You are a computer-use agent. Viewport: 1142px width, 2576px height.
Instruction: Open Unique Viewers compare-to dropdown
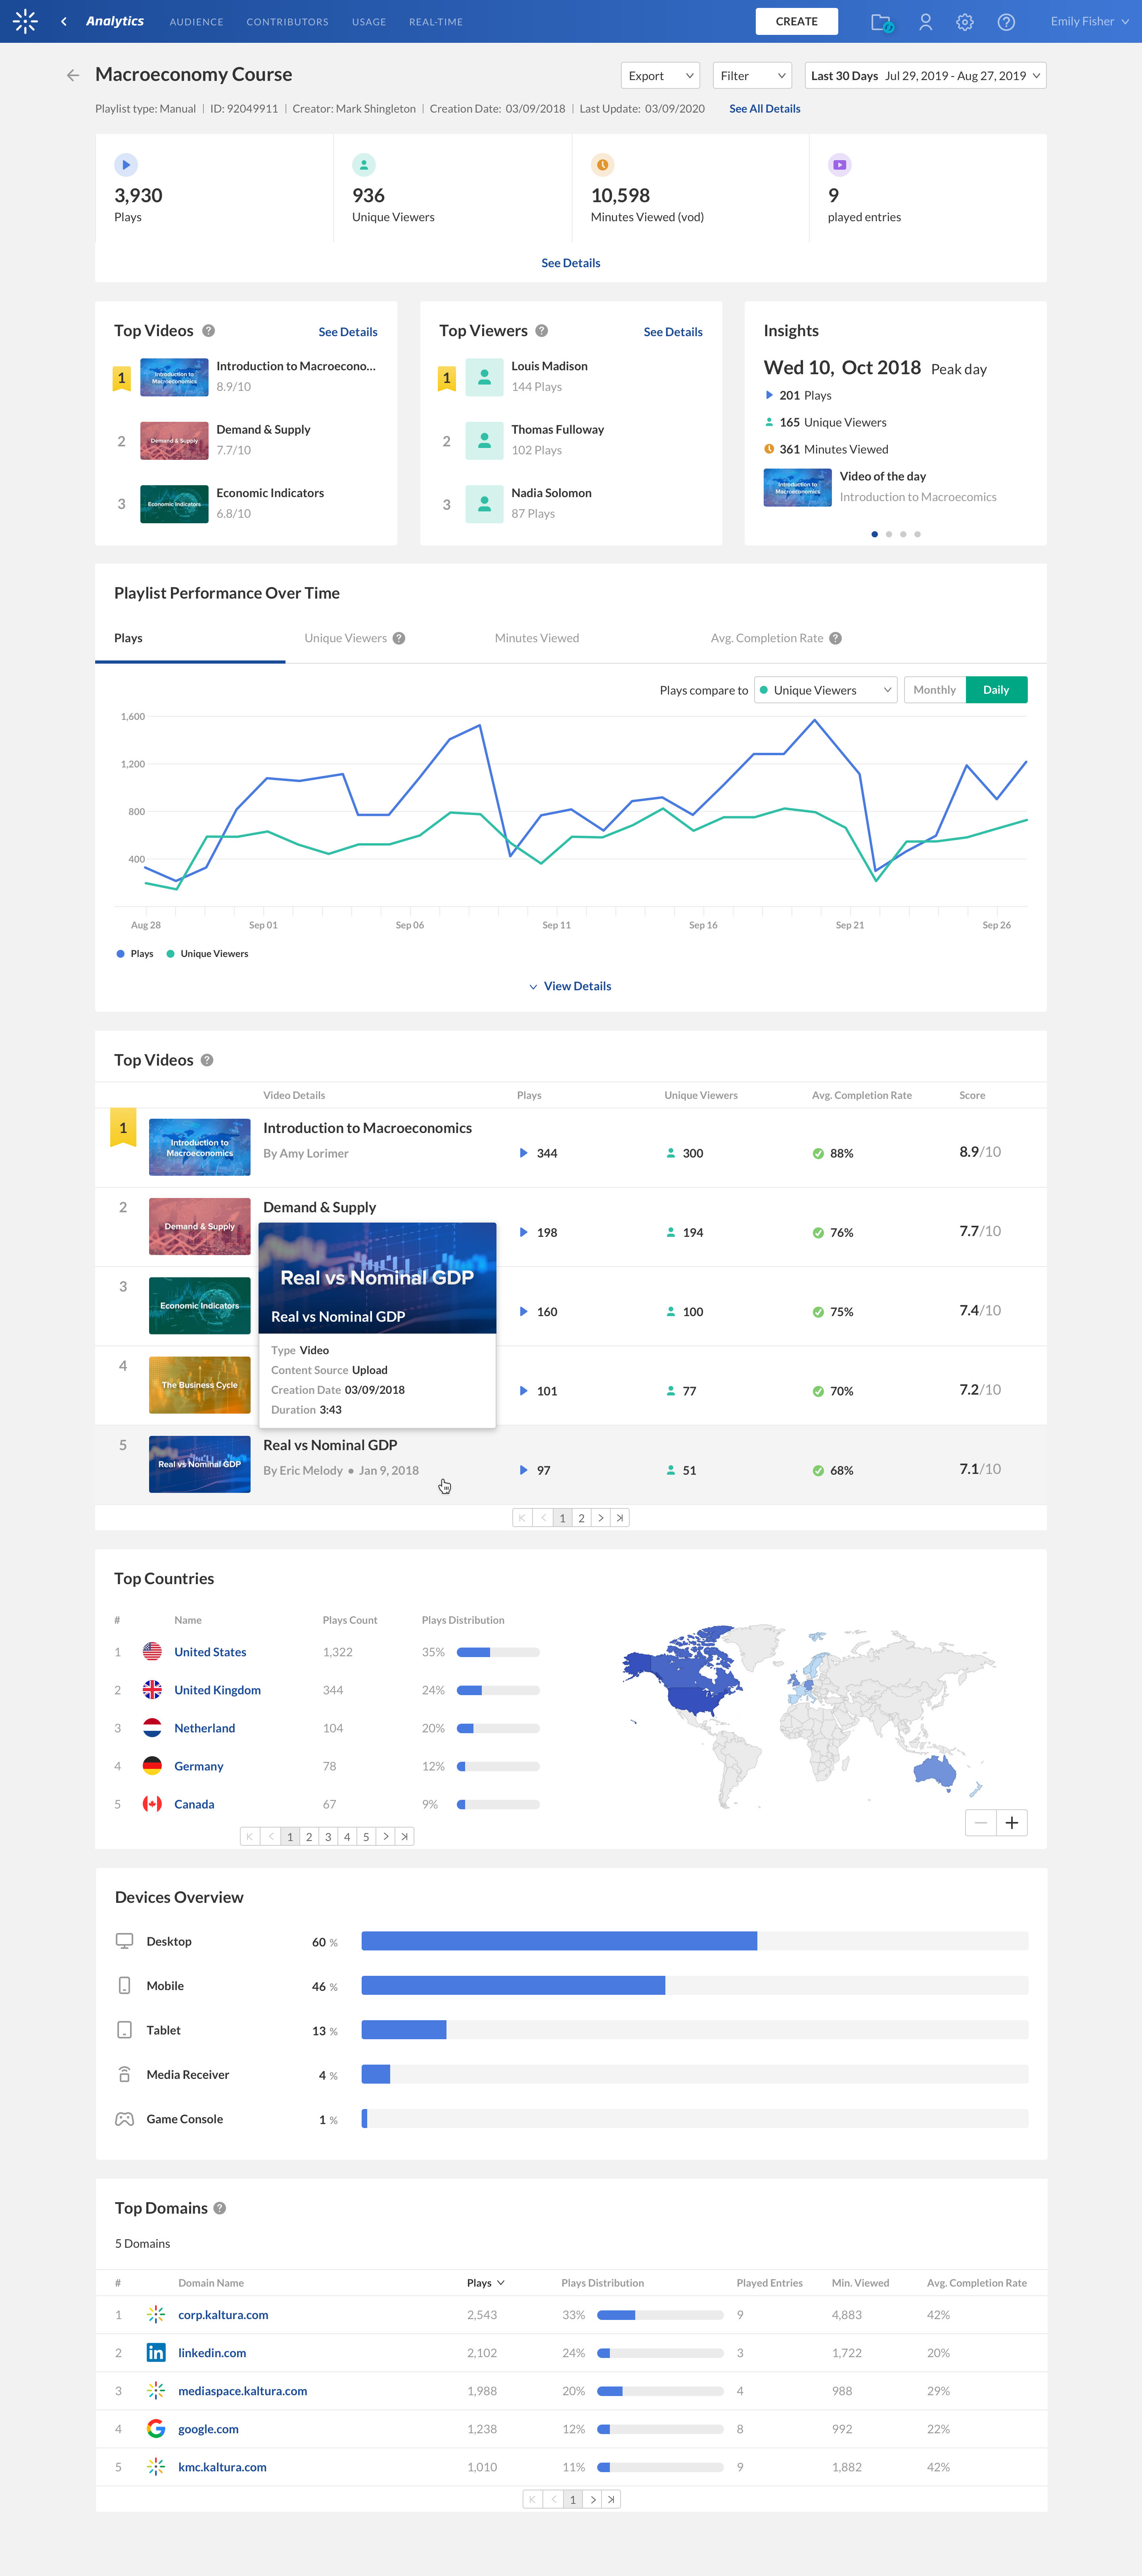pyautogui.click(x=825, y=690)
